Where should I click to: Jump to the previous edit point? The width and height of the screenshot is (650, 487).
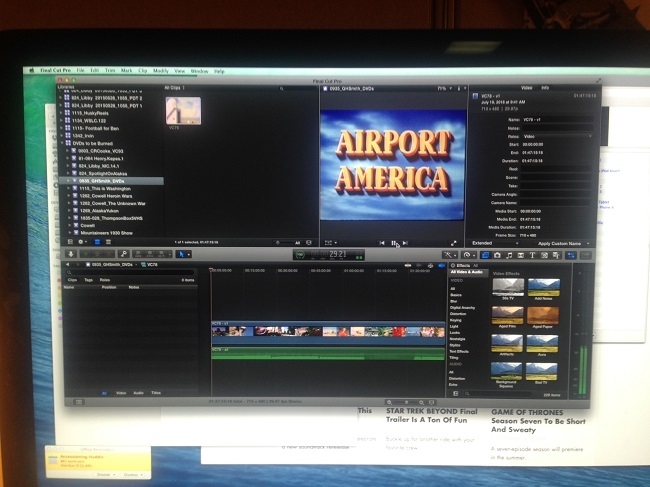click(382, 242)
